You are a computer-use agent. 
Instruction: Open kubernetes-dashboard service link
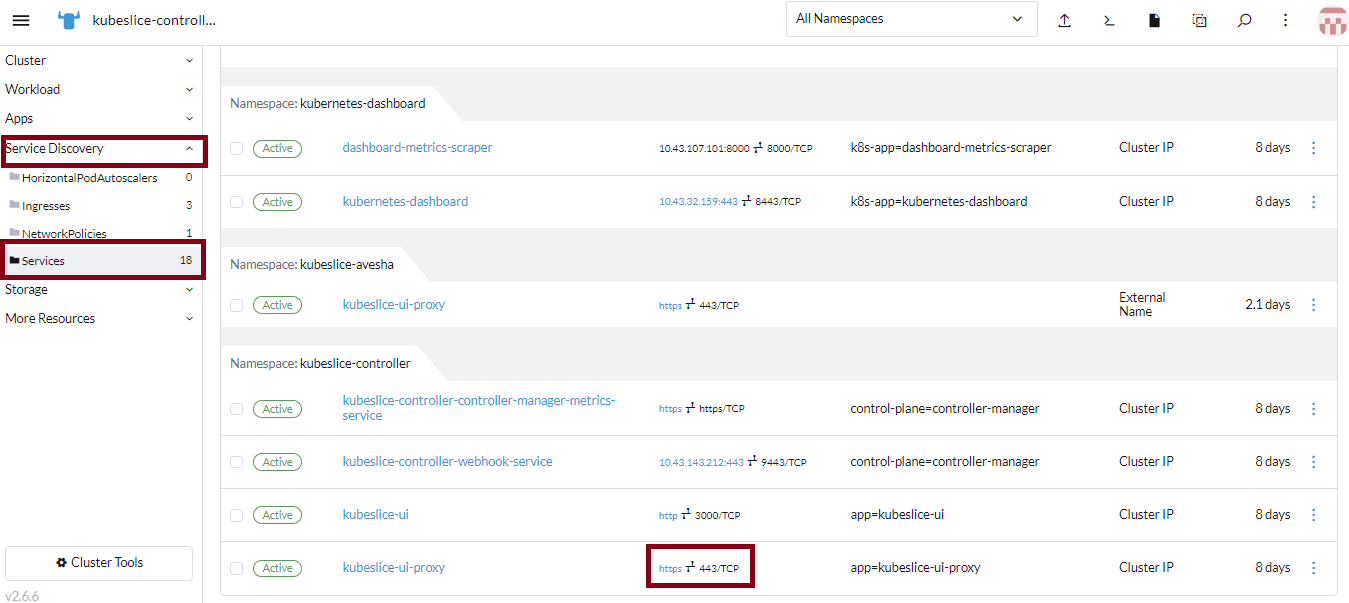[405, 202]
